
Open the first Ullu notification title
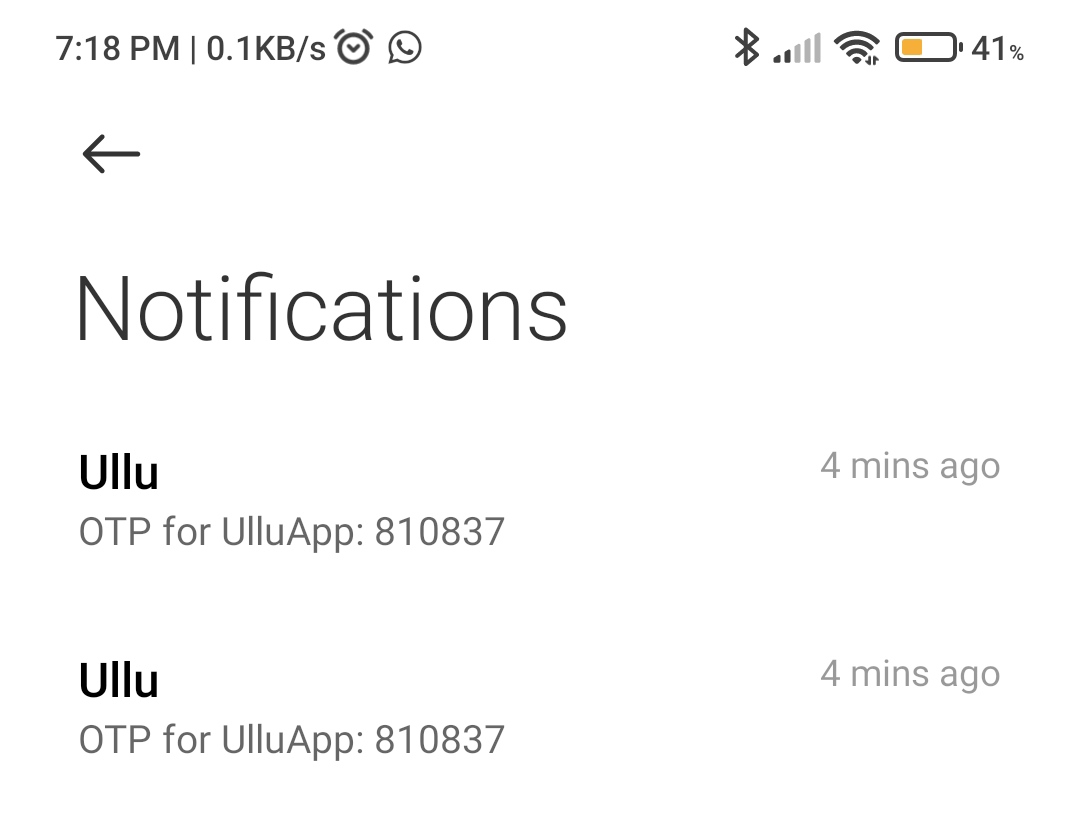[119, 473]
